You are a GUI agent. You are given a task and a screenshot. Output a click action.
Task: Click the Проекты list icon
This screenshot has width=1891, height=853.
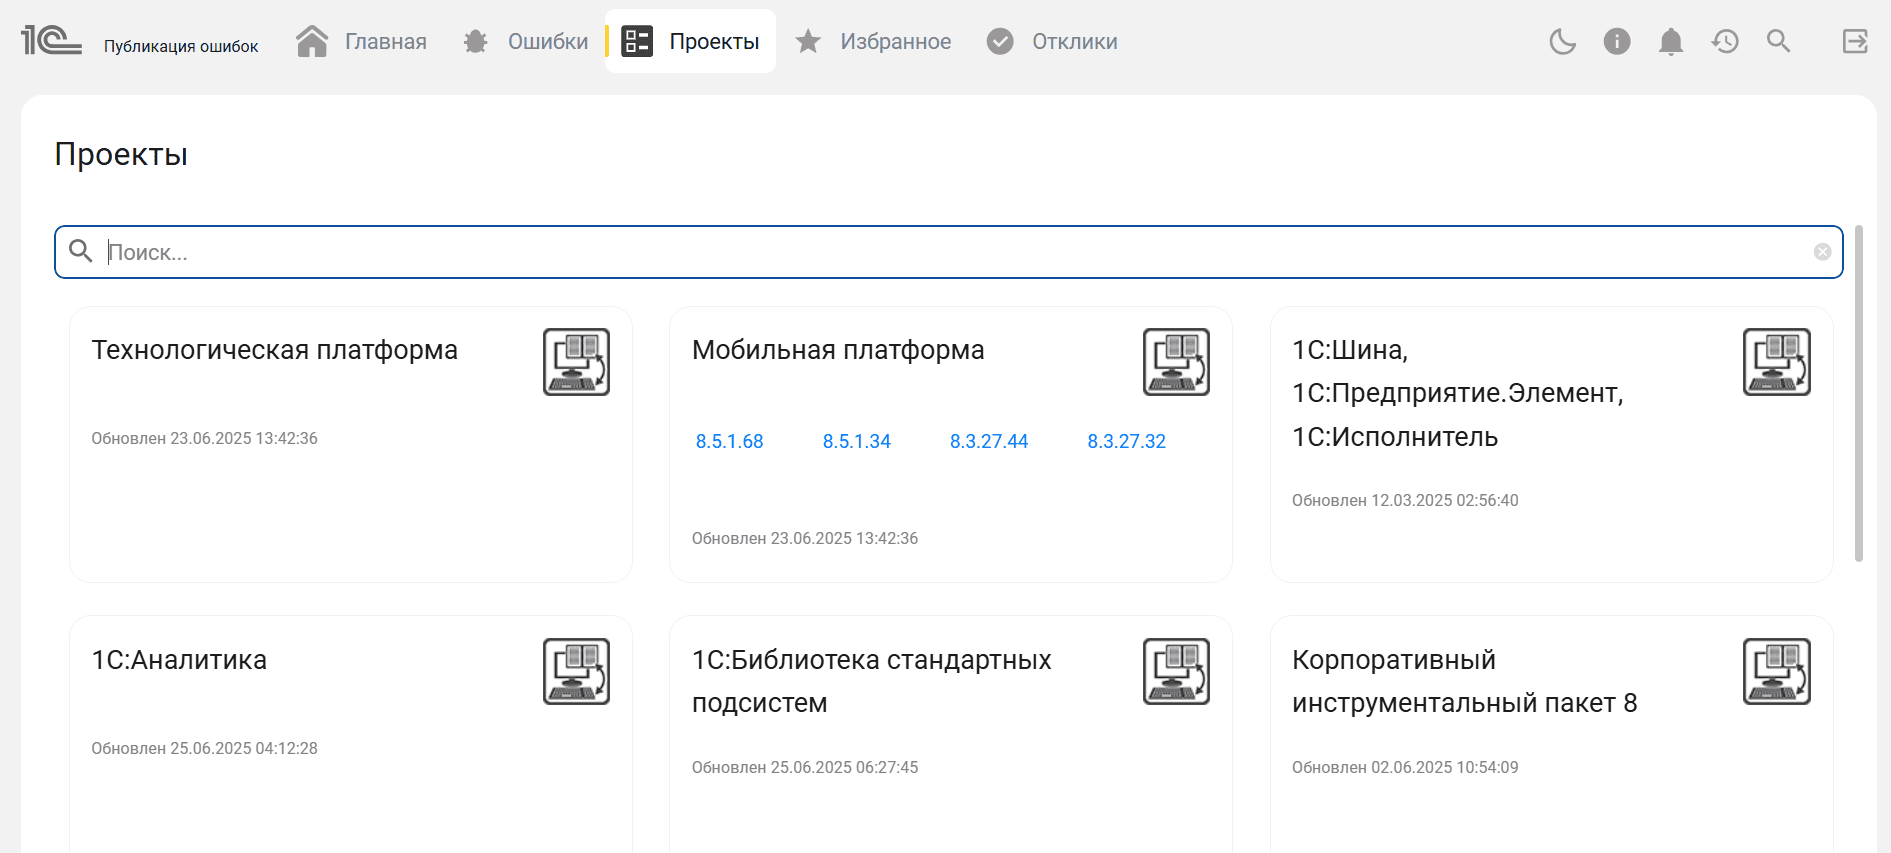(637, 41)
